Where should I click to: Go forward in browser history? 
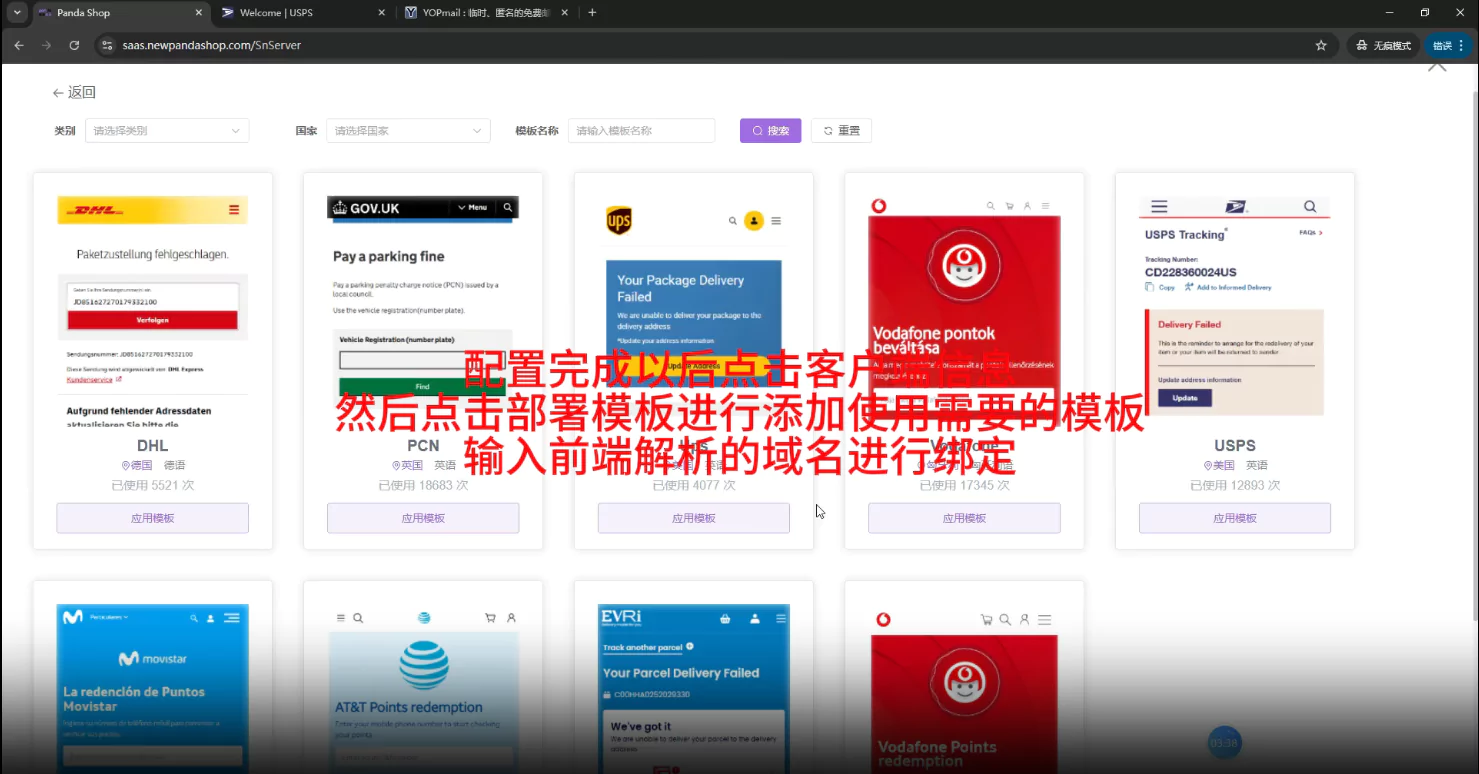[x=46, y=45]
